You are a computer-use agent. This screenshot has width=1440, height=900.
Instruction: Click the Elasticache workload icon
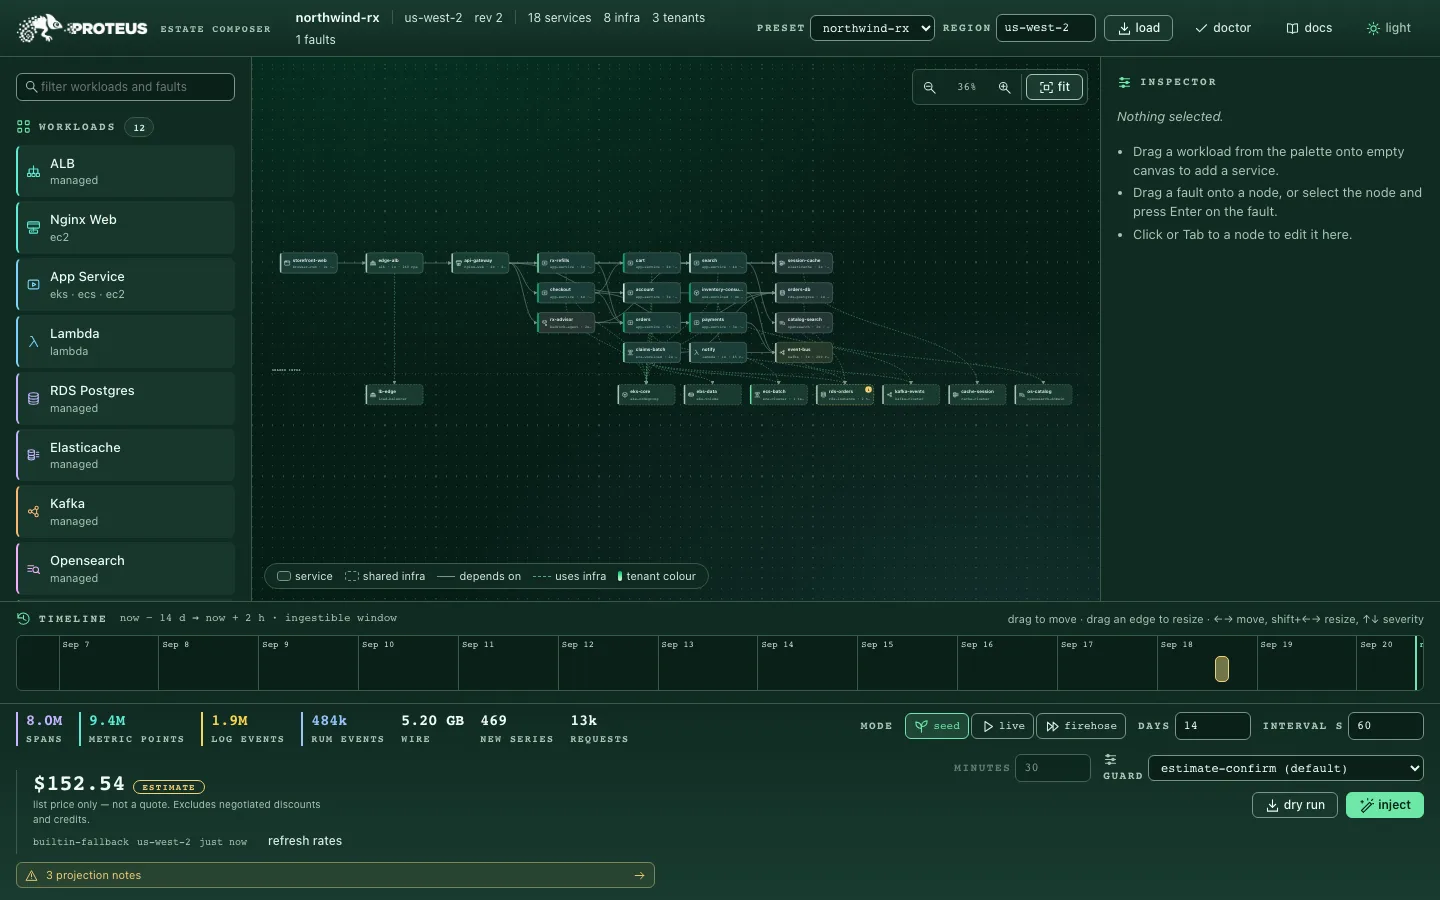click(x=33, y=455)
